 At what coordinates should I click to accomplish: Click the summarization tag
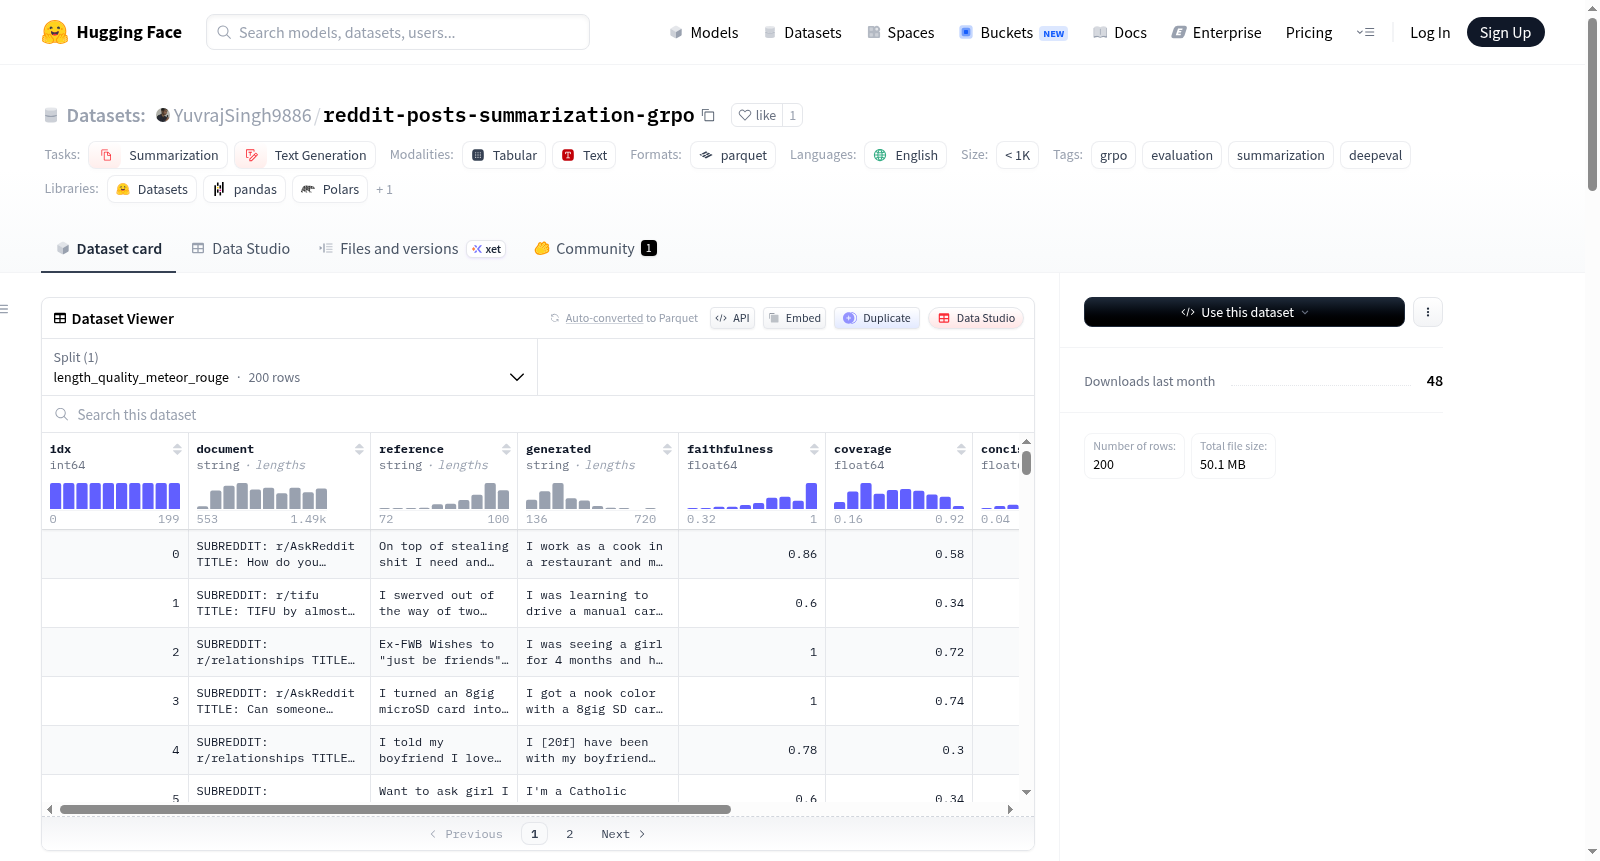[x=1280, y=155]
